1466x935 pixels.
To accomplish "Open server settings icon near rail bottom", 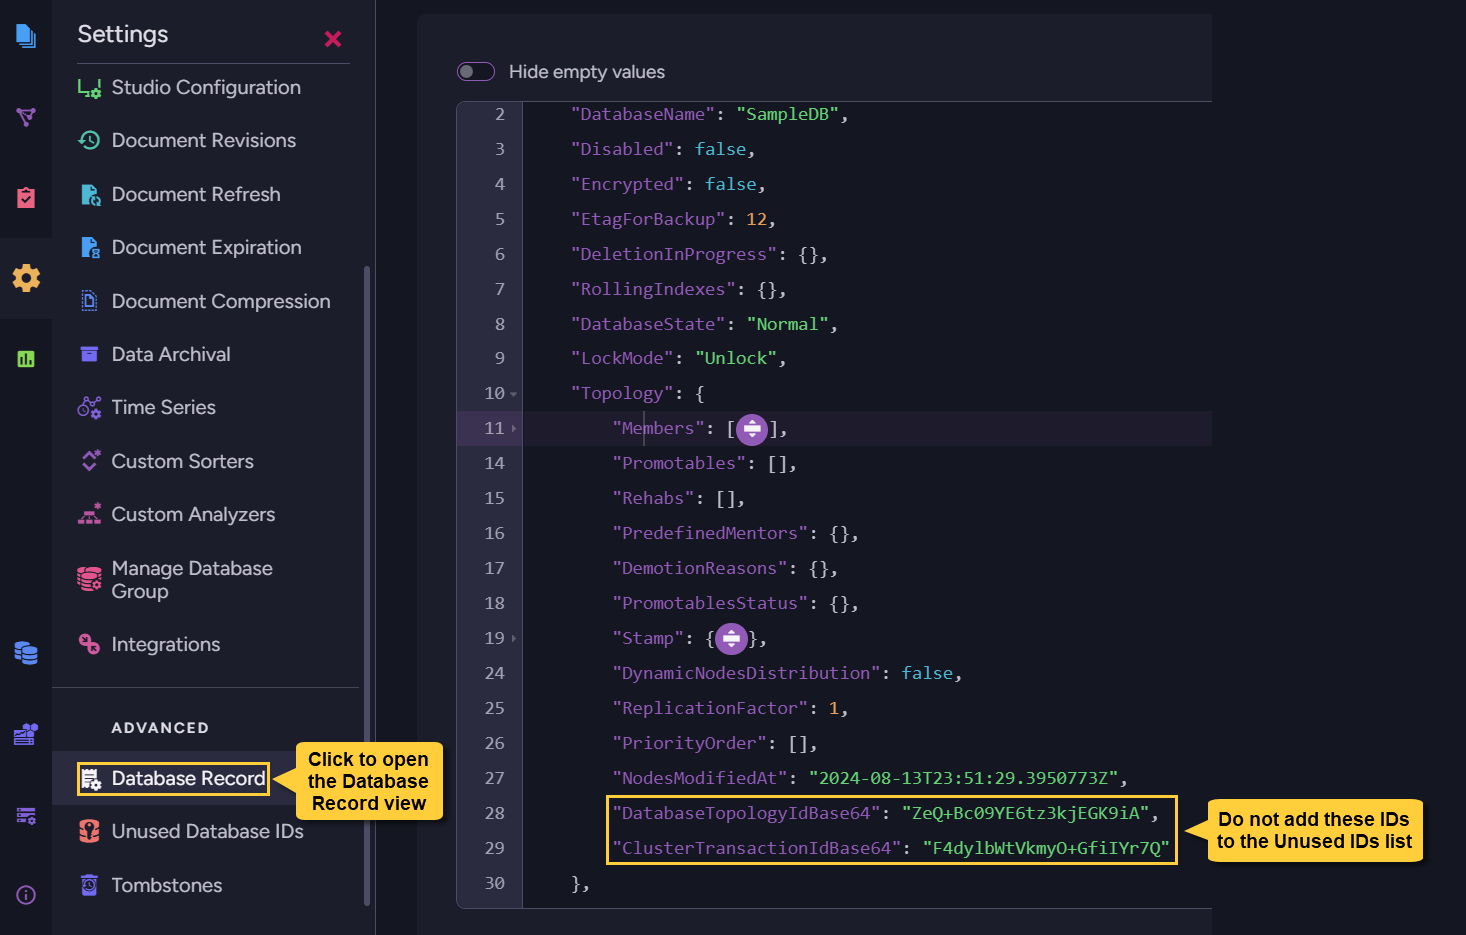I will [26, 816].
